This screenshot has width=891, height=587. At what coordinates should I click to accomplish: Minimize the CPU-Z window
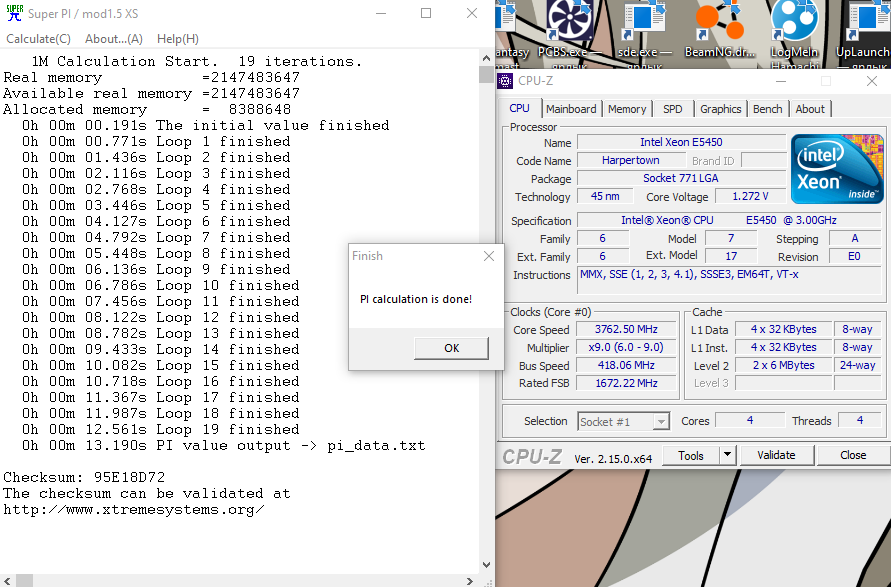(x=781, y=81)
